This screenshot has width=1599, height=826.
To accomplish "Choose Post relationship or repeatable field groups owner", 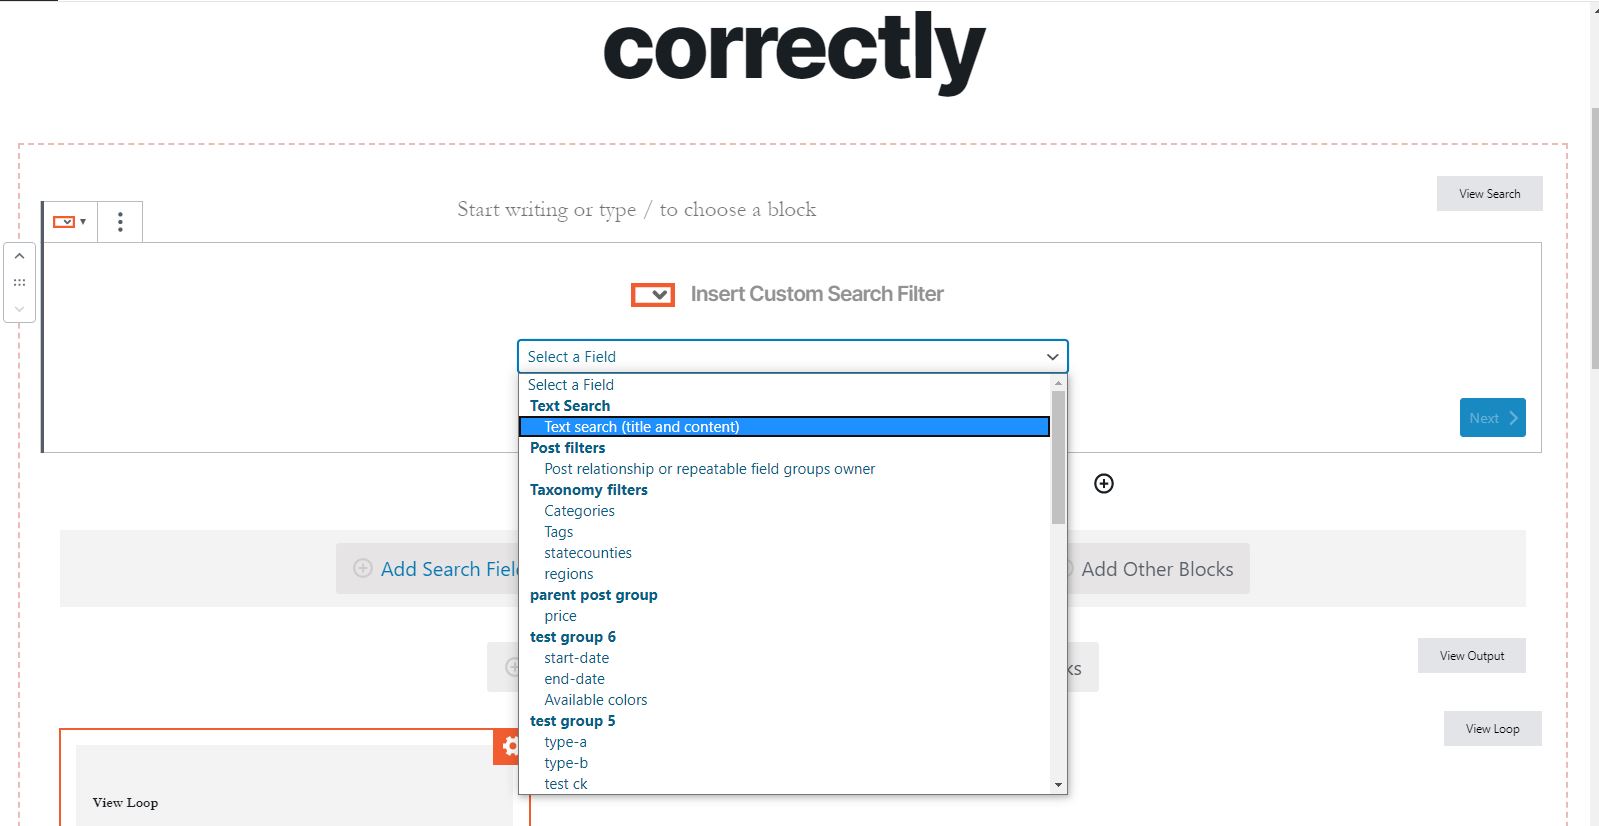I will 709,469.
